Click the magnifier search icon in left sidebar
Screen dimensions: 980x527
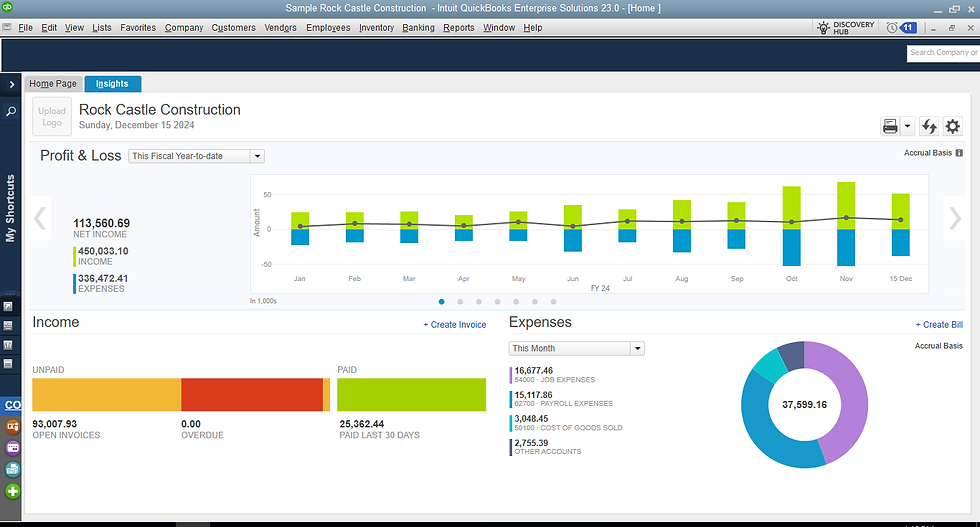11,111
